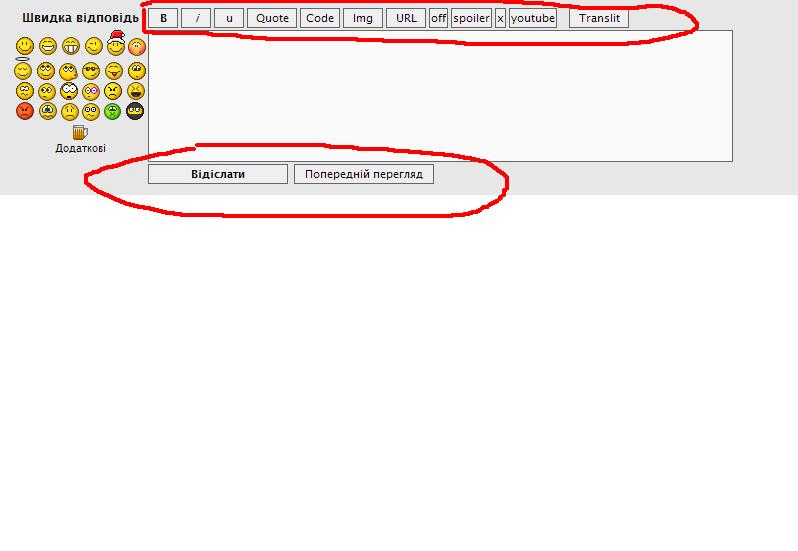Insert the green sick smiley
This screenshot has height=551, width=798.
[112, 111]
